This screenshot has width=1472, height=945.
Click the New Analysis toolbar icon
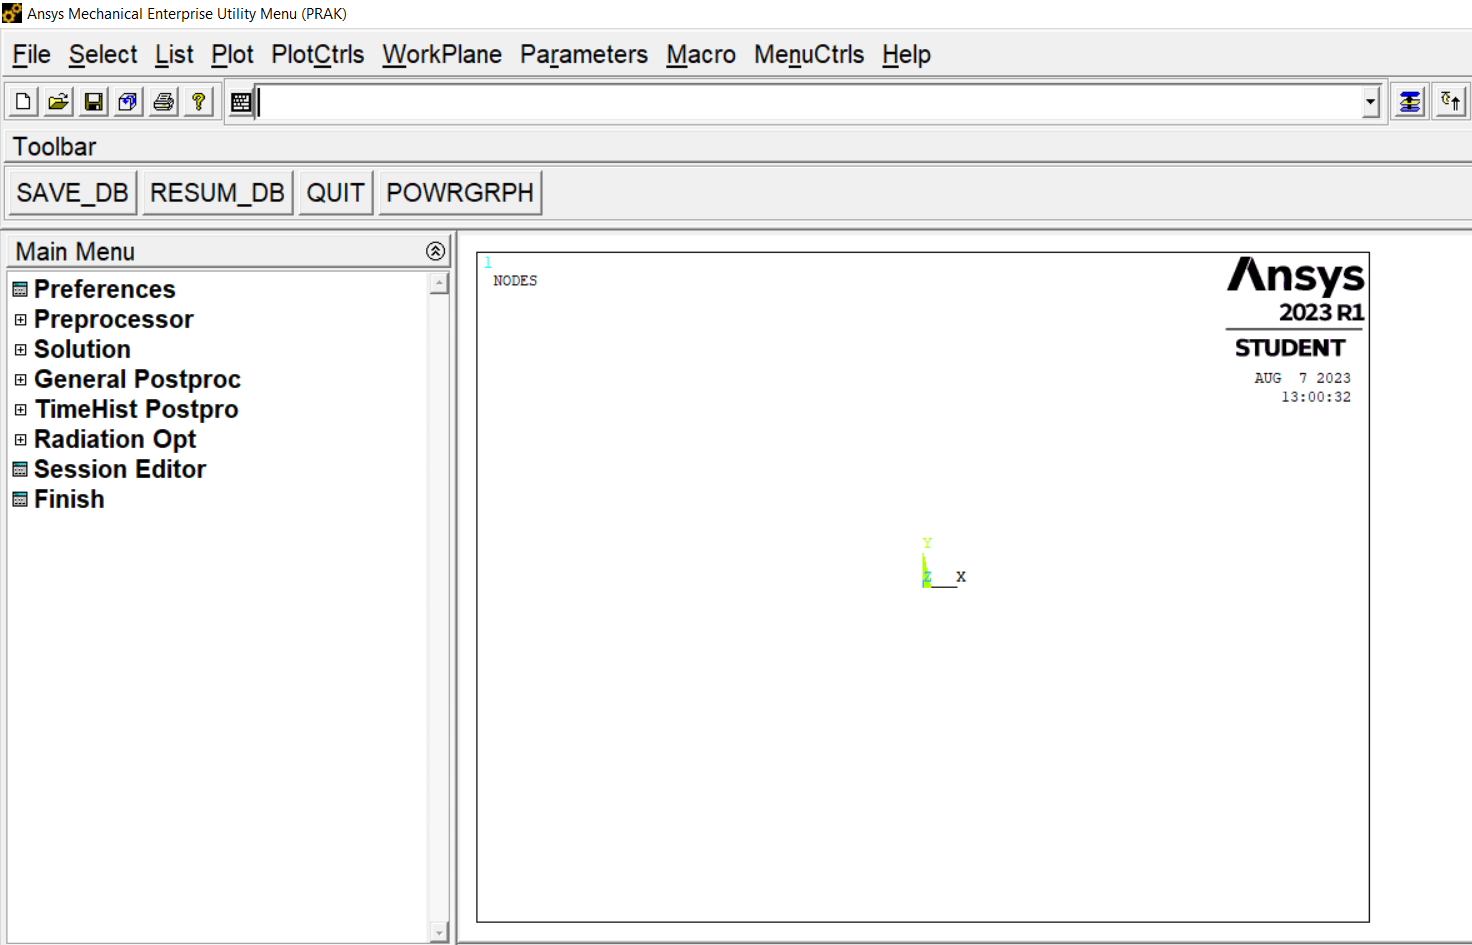23,102
